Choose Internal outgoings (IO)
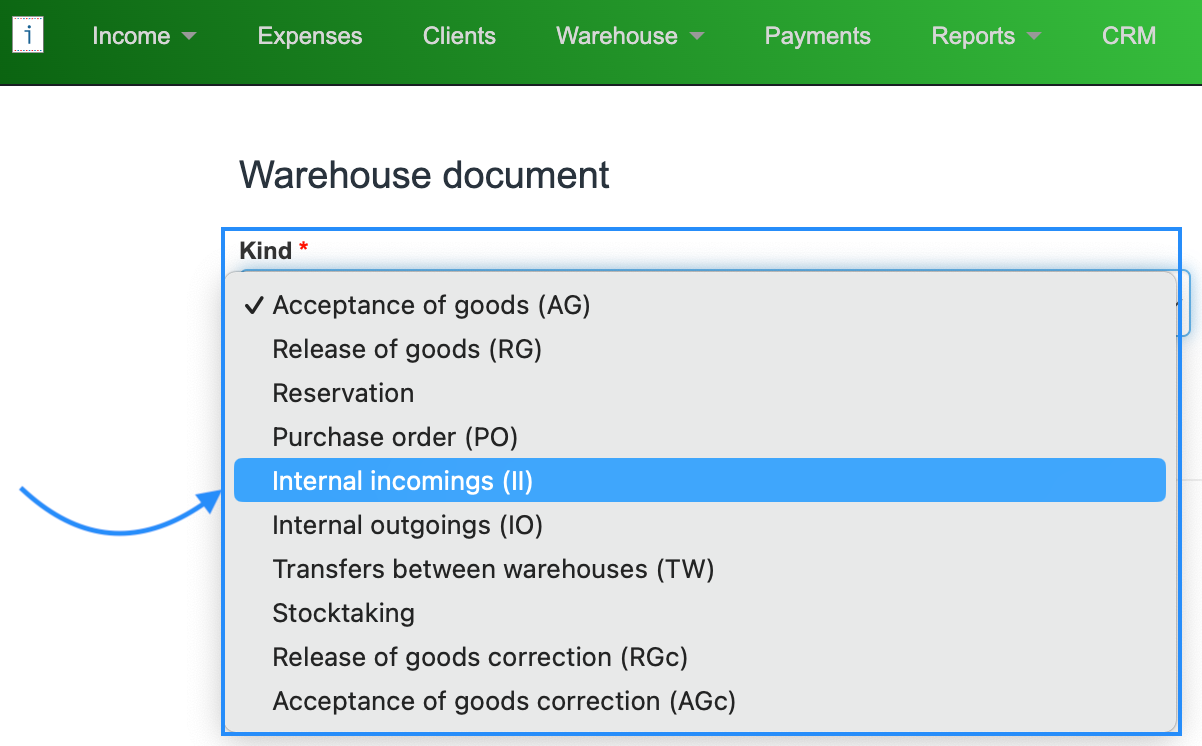 pyautogui.click(x=407, y=525)
